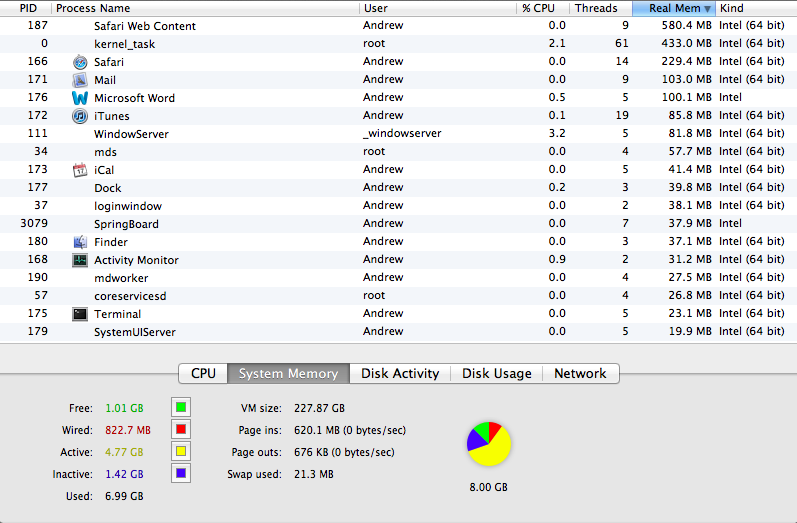Click the _windowserver user cell

point(402,134)
